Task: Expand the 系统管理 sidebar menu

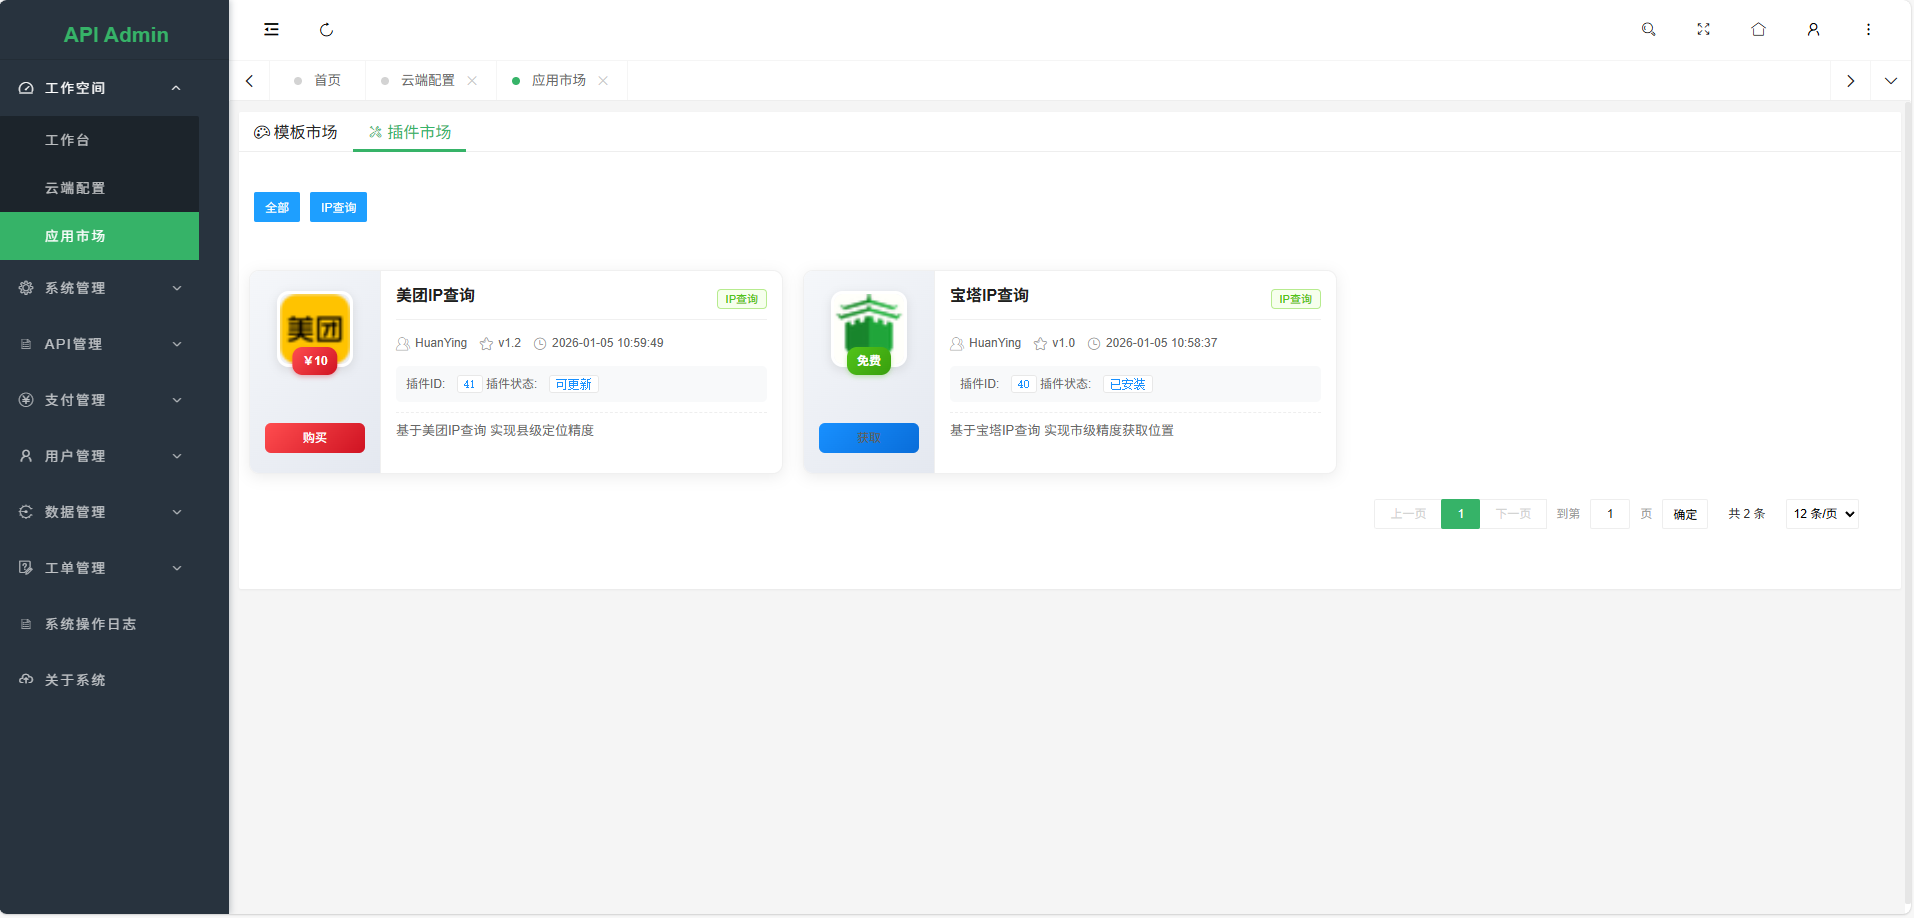Action: tap(74, 287)
